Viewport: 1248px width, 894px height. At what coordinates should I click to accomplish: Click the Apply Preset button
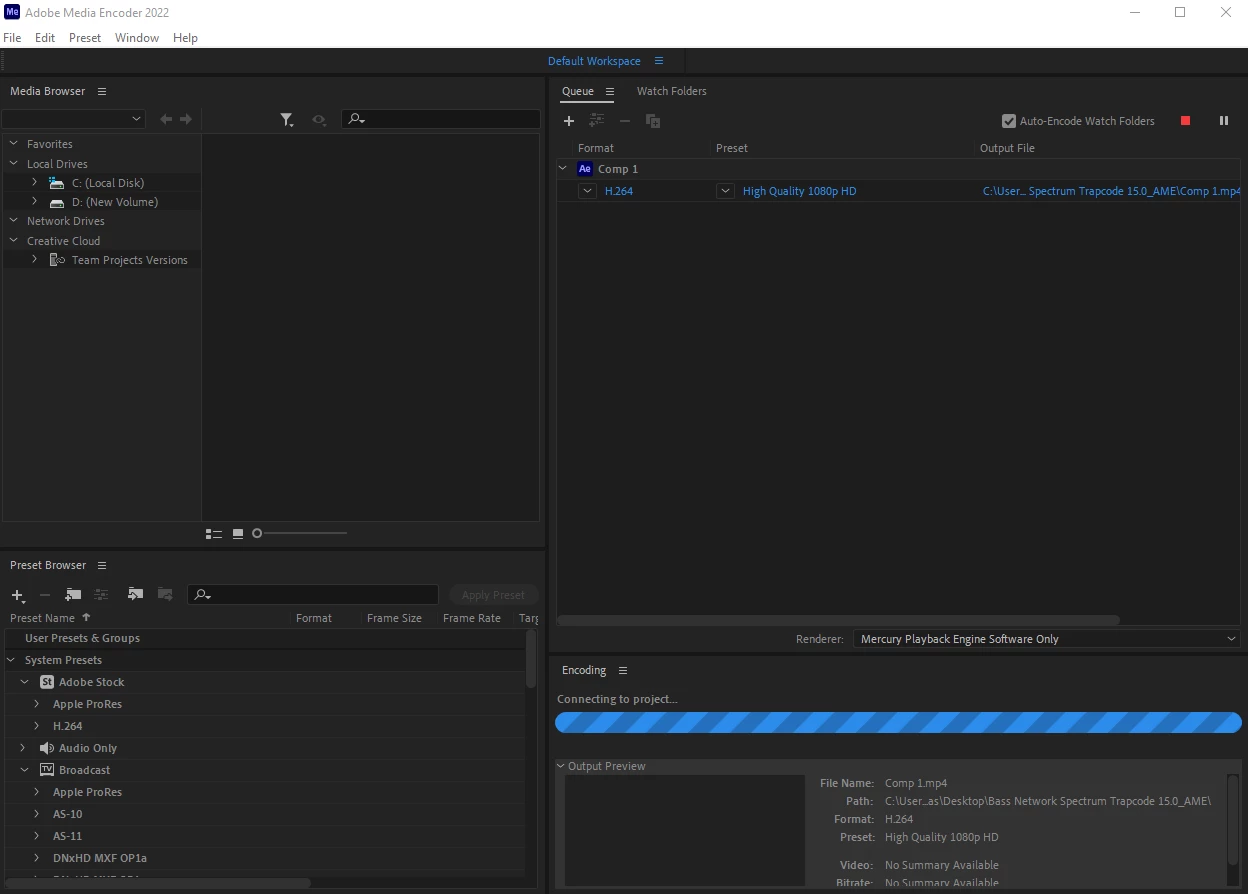click(493, 595)
